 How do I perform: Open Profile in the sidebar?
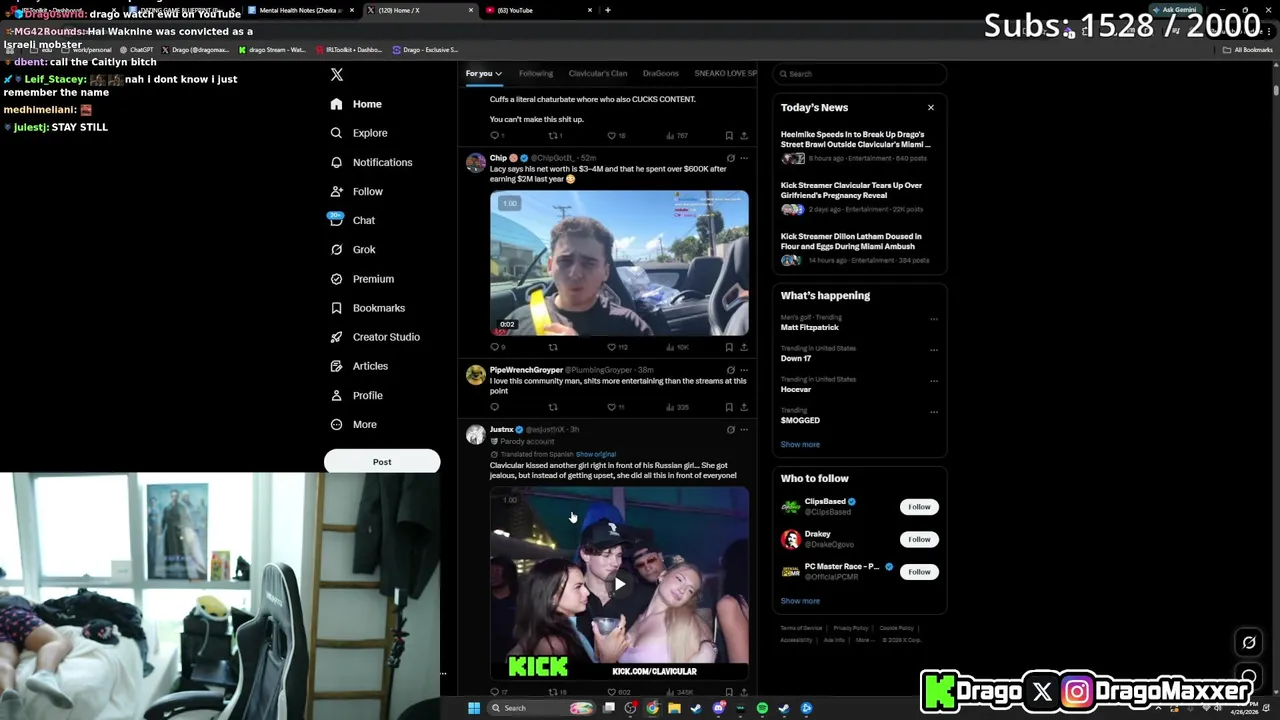click(x=357, y=395)
